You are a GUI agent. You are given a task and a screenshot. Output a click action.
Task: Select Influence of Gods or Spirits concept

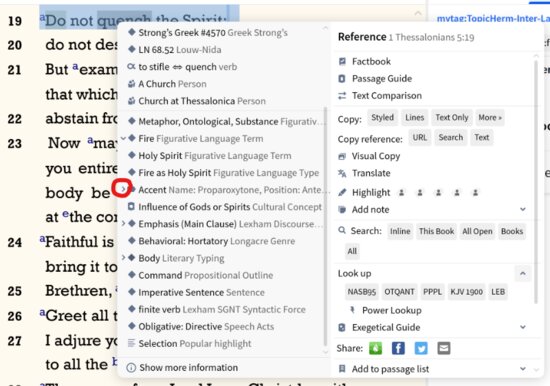[230, 207]
